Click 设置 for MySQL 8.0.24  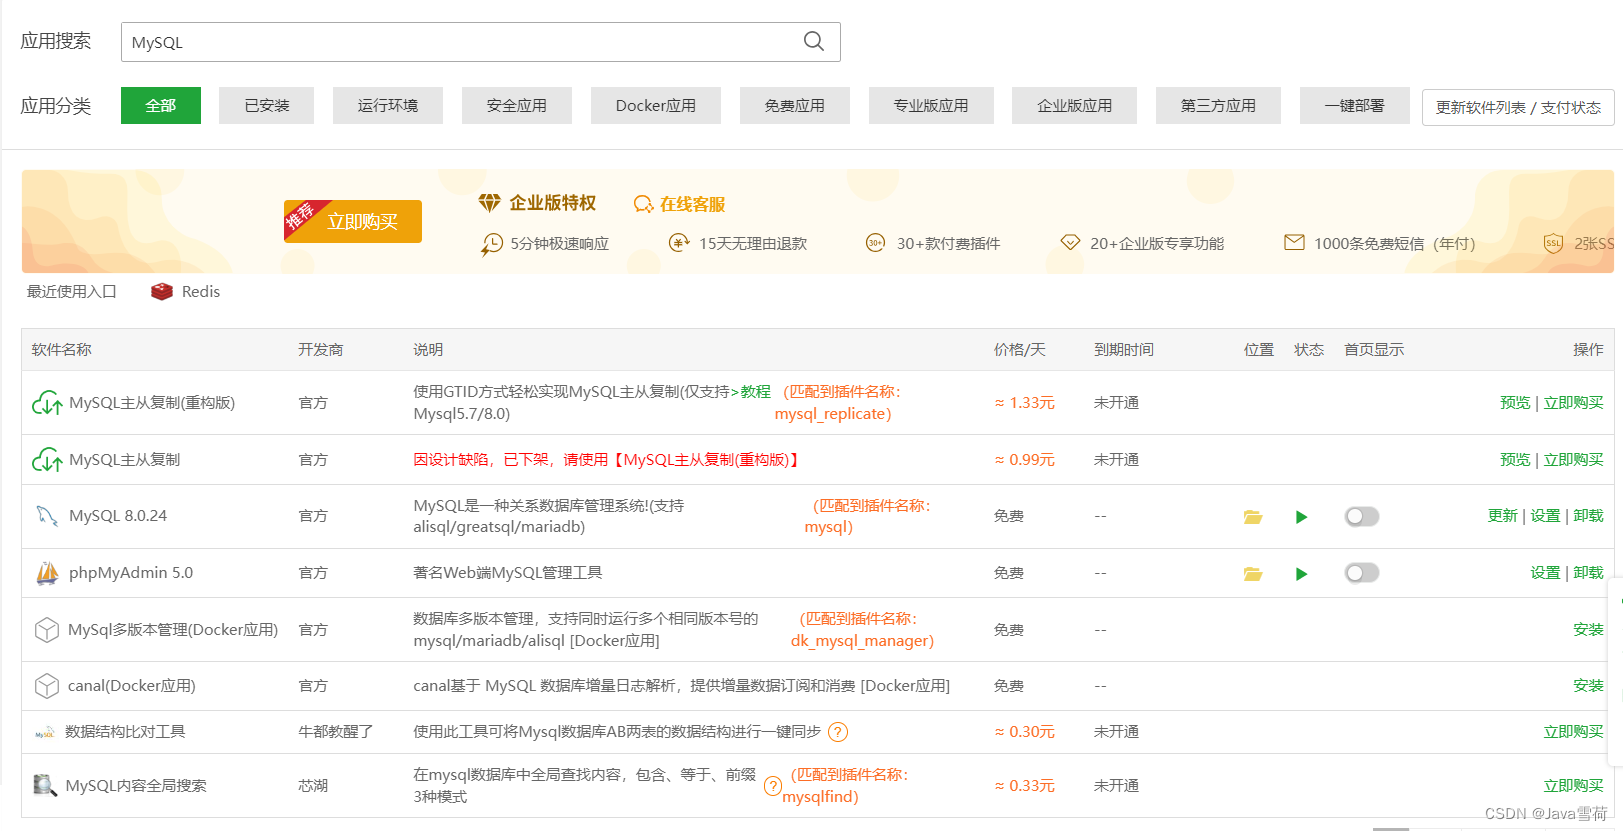[x=1545, y=516]
